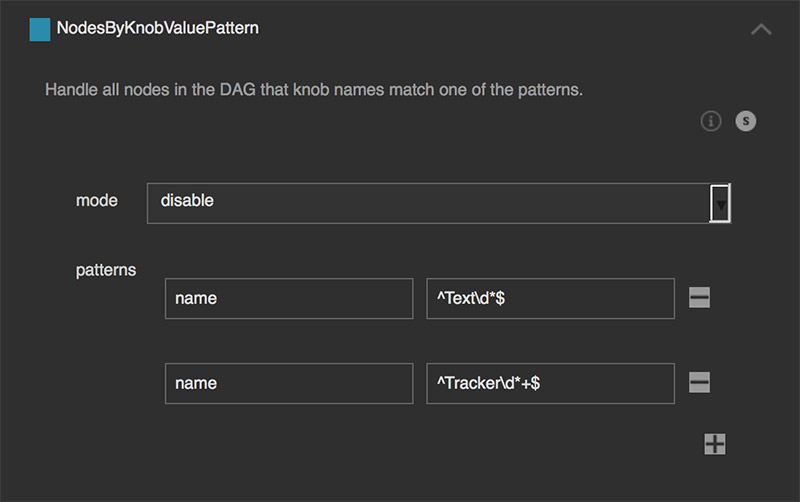Click the ^Tracker\d*+$ pattern field

tap(550, 383)
